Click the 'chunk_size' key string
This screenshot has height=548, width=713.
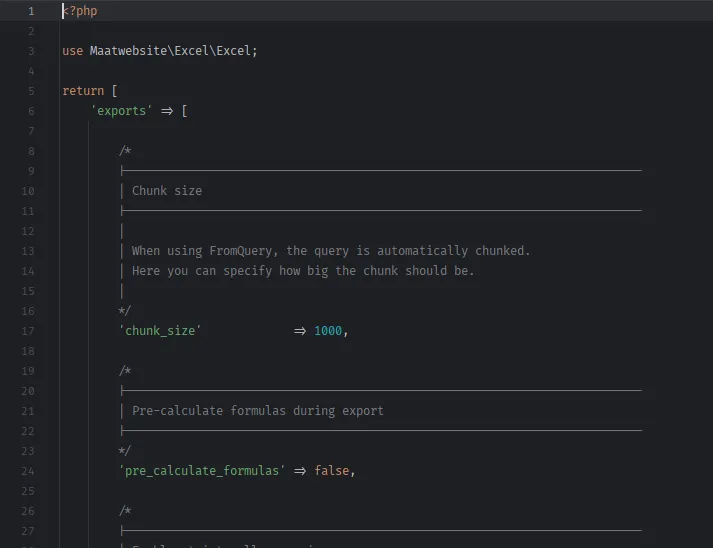click(160, 331)
